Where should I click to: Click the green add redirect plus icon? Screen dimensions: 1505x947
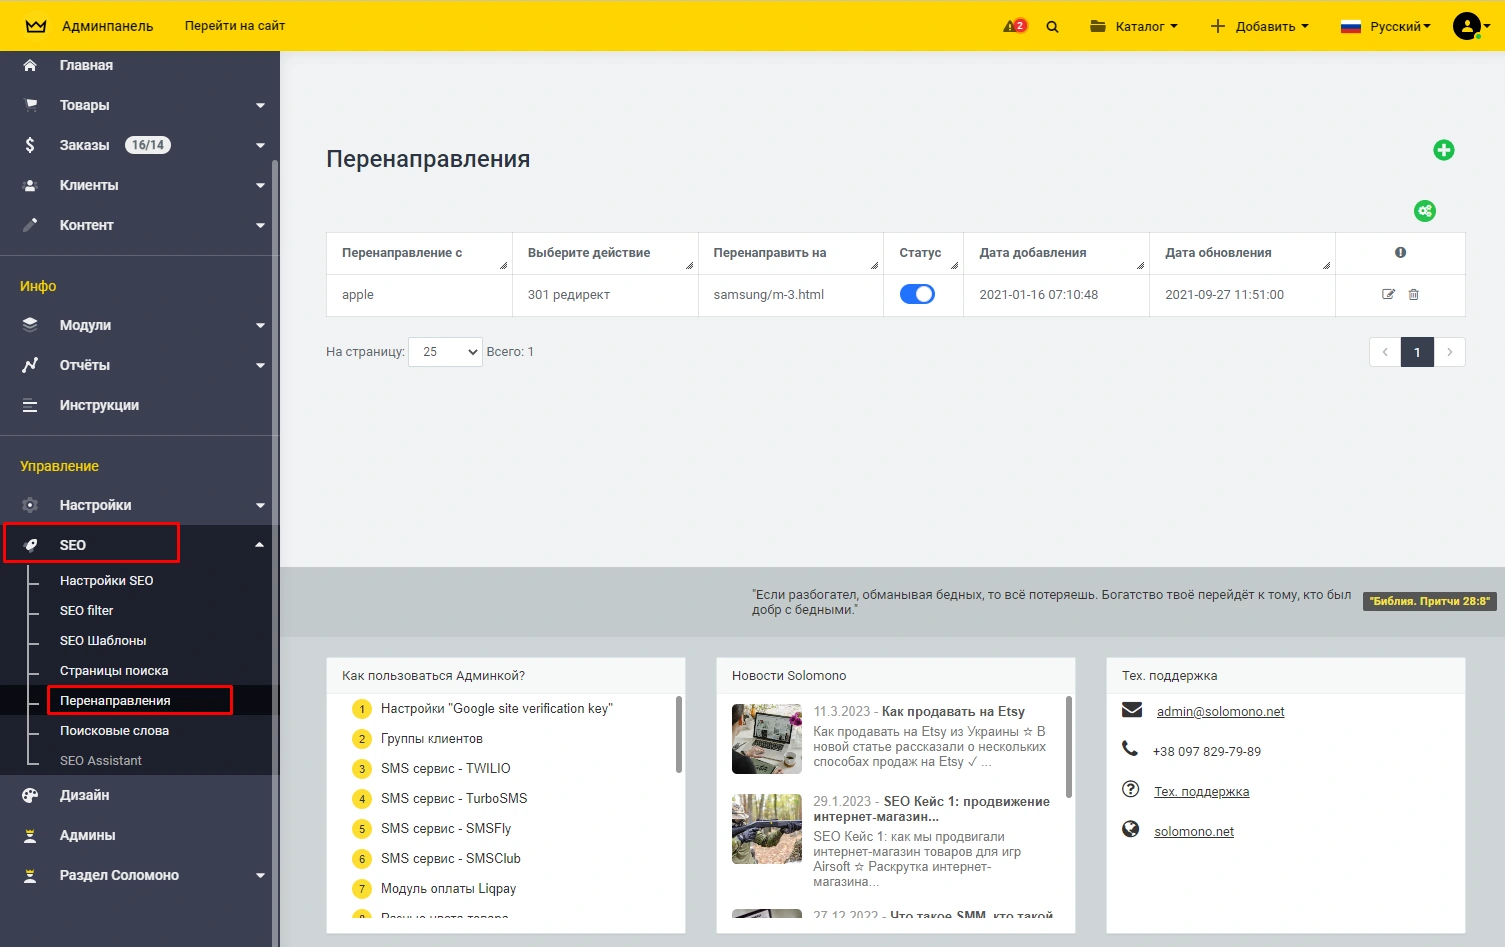(1443, 150)
